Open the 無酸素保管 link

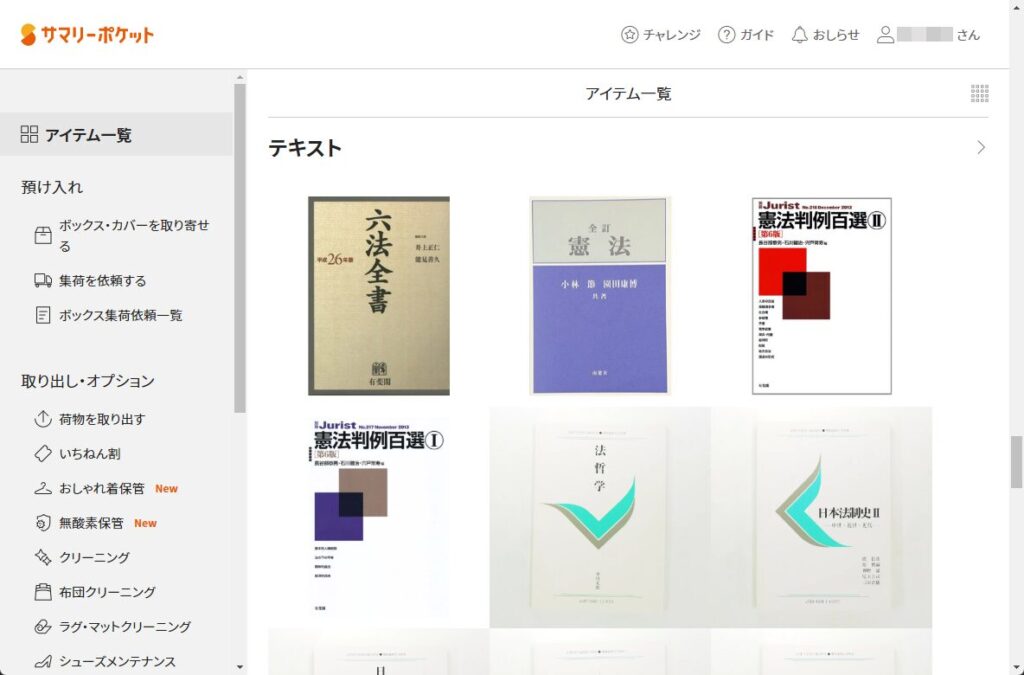click(x=91, y=523)
